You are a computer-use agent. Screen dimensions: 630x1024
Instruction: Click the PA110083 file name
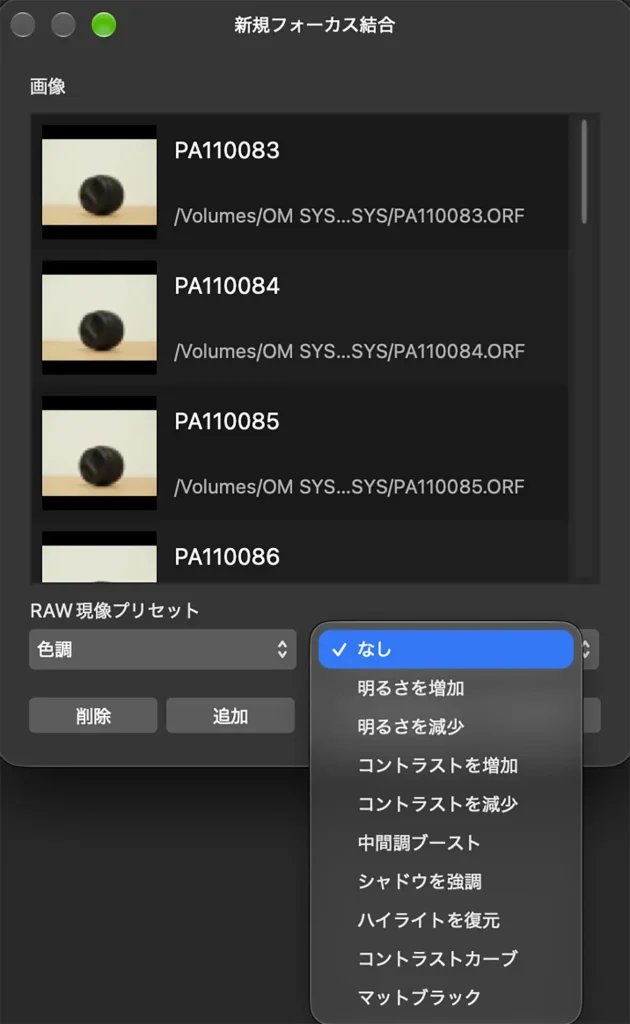point(227,150)
